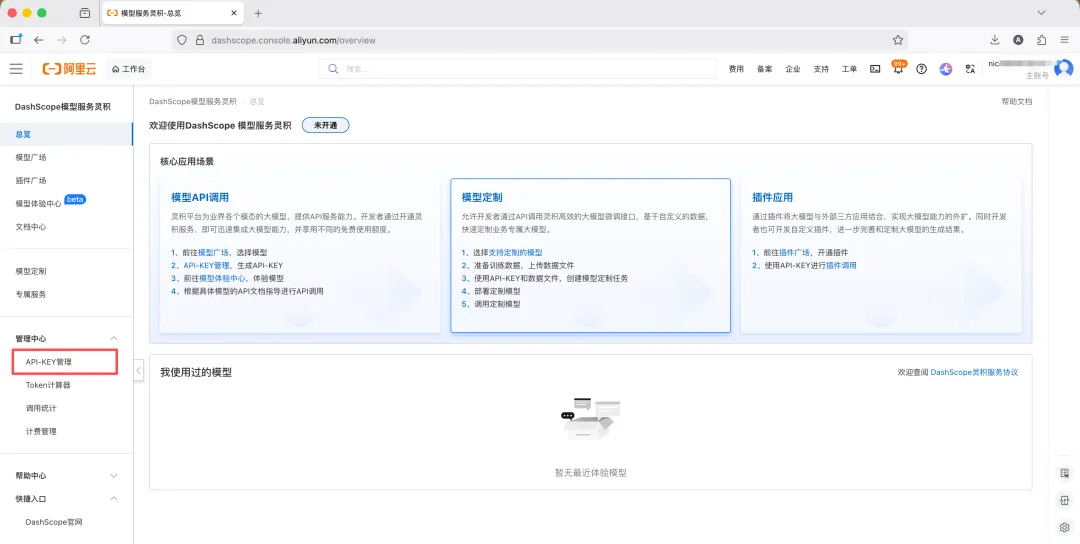Reload the page with refresh icon

(85, 40)
